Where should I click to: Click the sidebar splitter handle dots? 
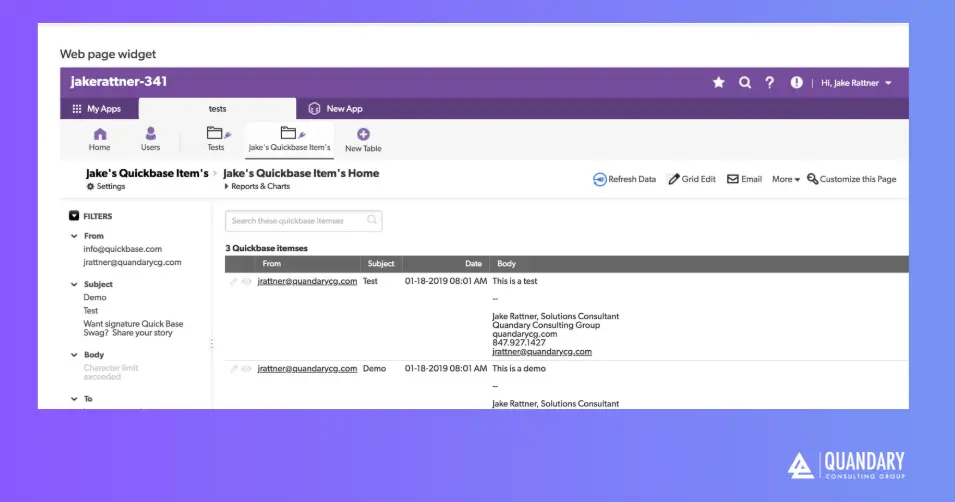(211, 344)
